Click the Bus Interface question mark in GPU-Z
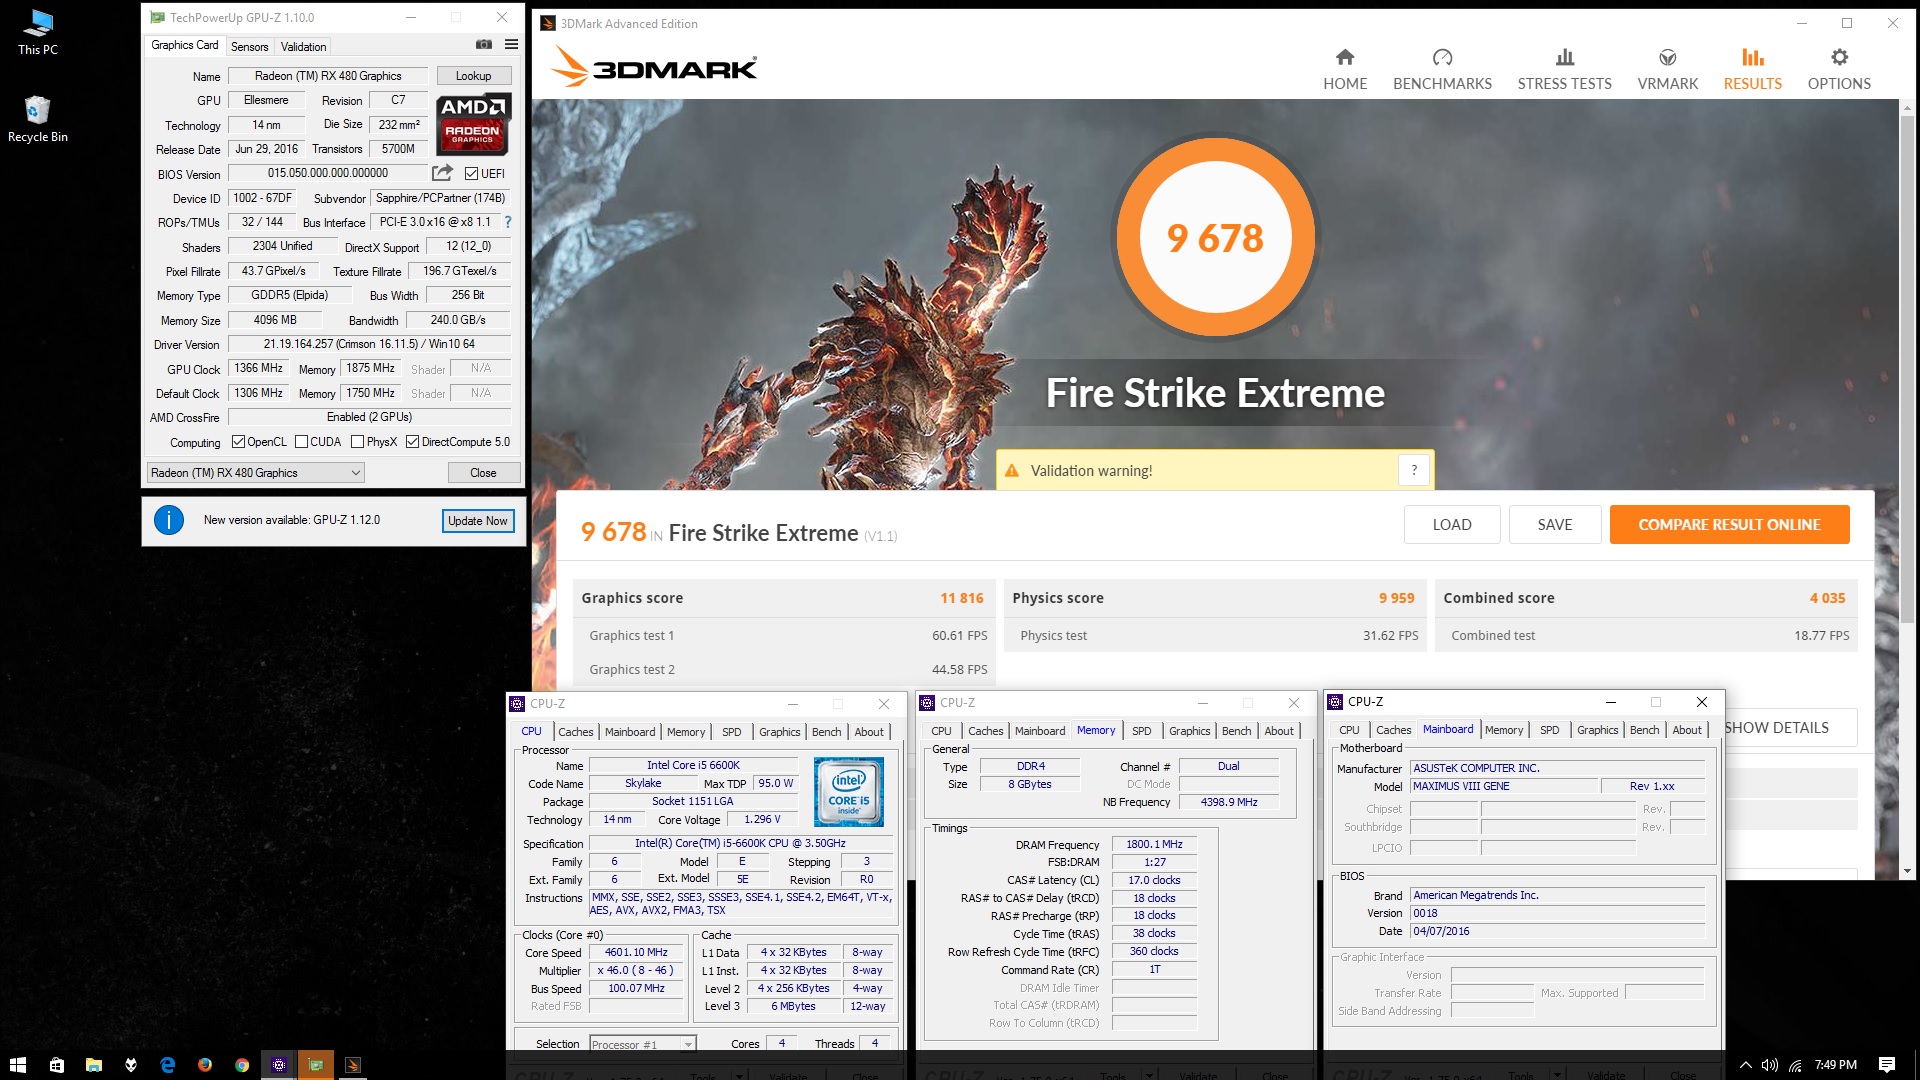1920x1080 pixels. tap(507, 222)
